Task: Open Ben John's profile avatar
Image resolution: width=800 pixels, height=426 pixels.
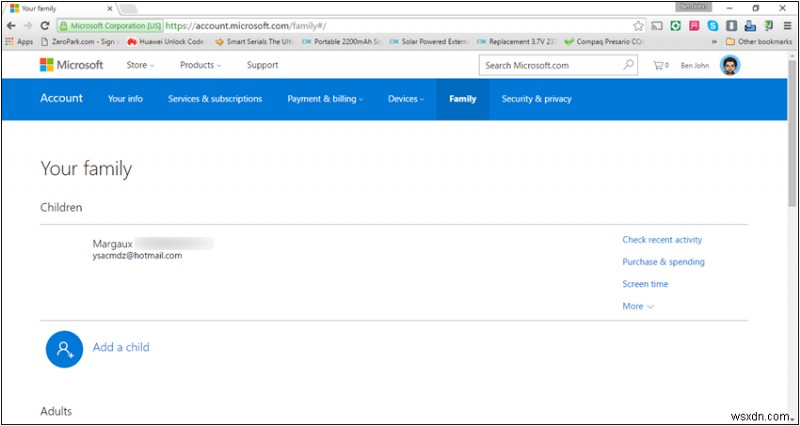Action: 730,66
